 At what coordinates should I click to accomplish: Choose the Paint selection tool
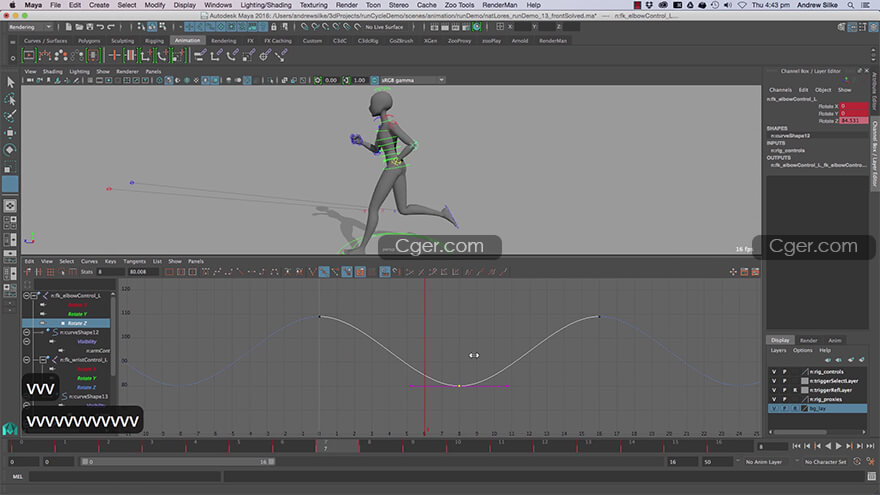click(10, 116)
